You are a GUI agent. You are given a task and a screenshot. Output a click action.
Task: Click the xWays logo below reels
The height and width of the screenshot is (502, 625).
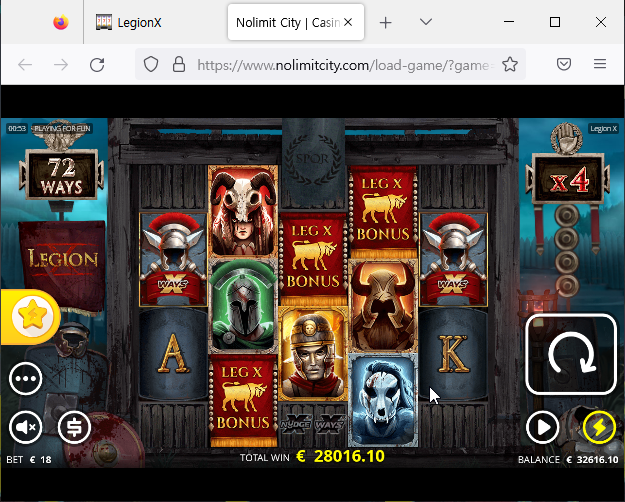(x=330, y=424)
